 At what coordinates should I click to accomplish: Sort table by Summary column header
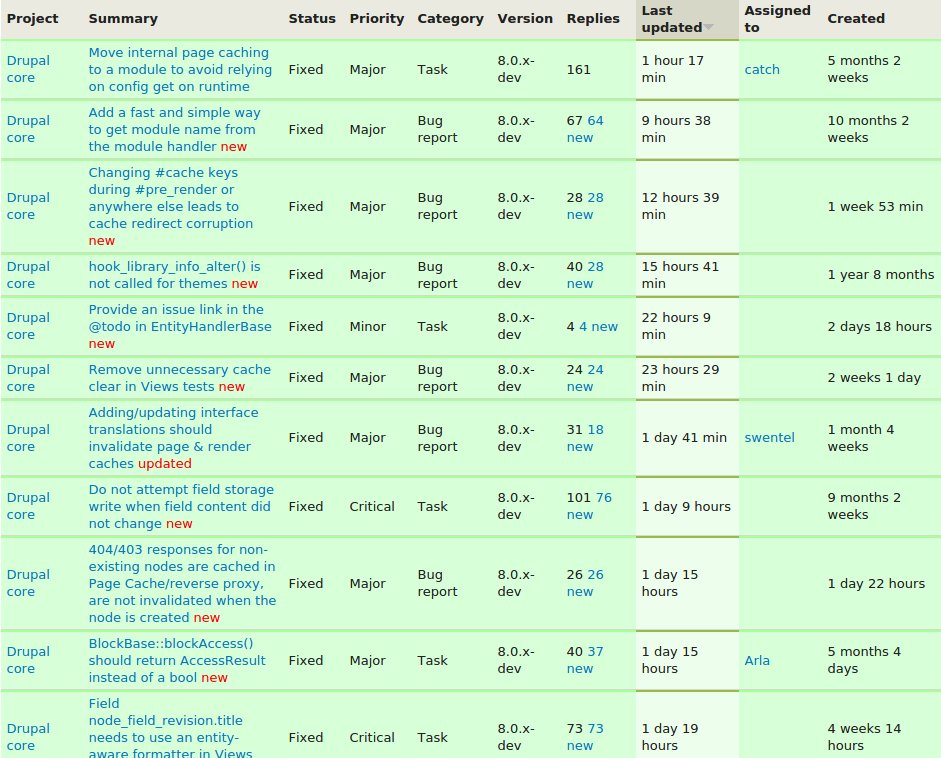click(x=123, y=19)
